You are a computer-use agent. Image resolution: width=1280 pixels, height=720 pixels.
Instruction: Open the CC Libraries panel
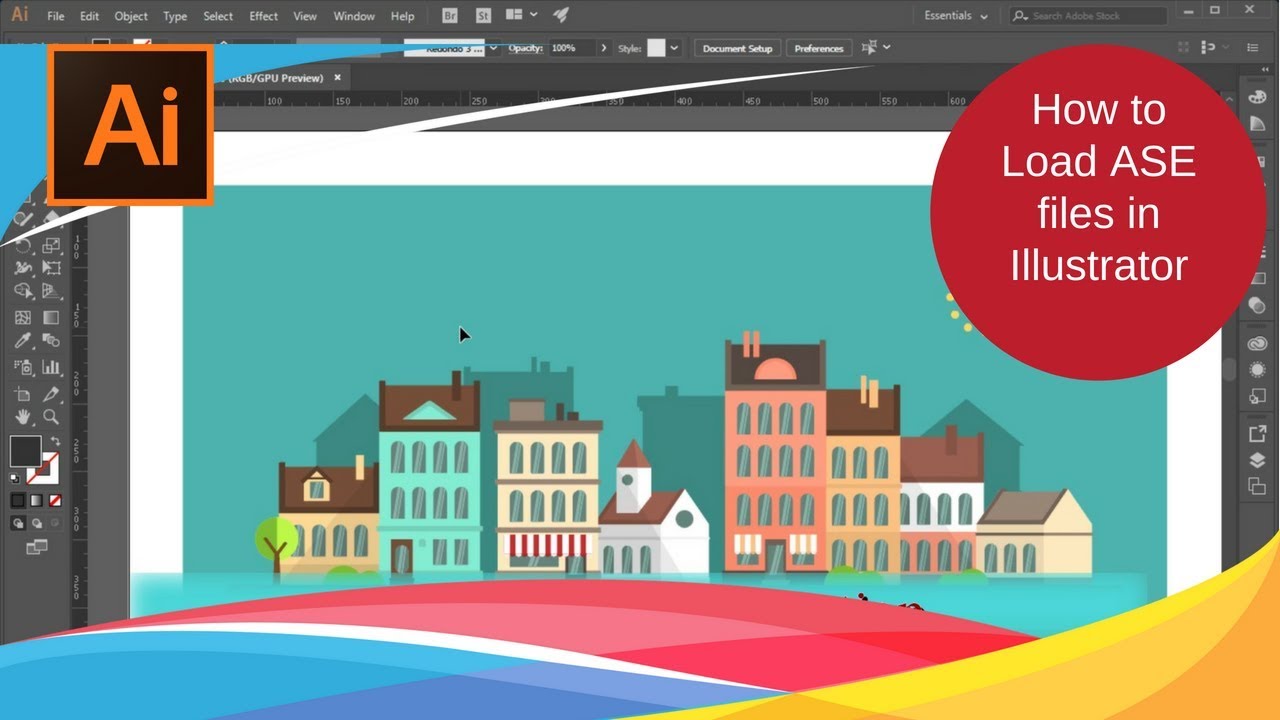click(x=1257, y=344)
